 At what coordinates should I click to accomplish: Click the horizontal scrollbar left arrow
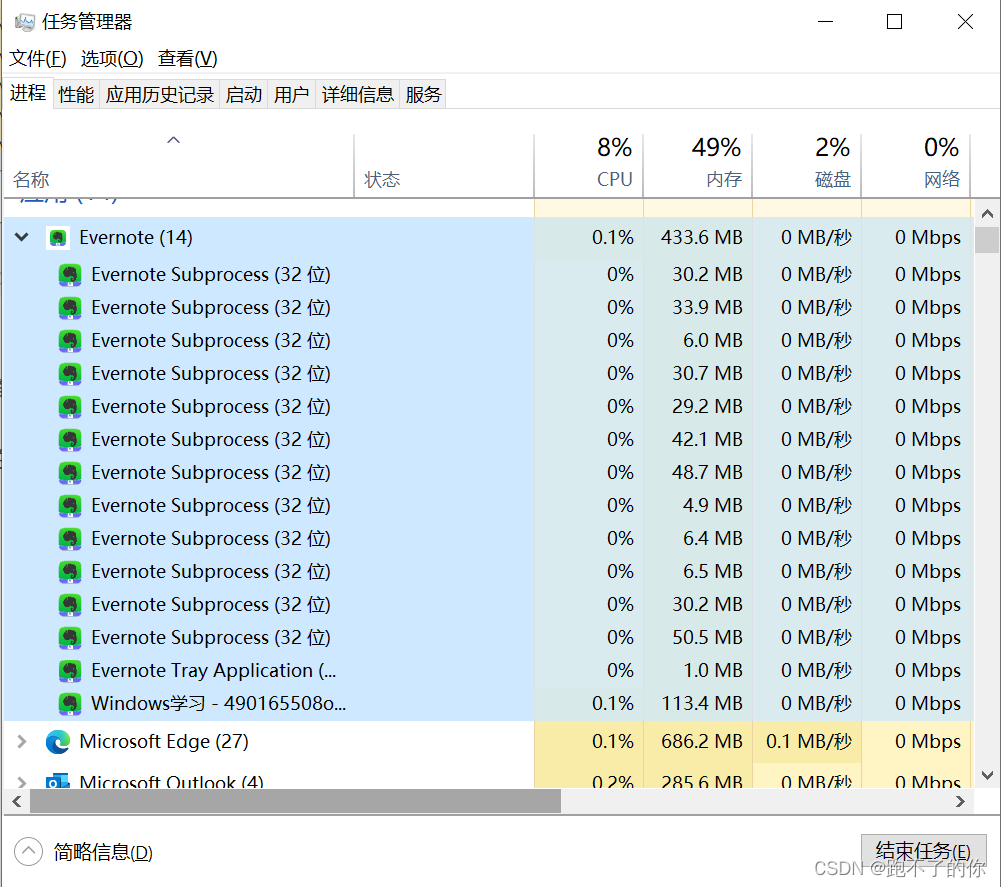click(x=17, y=801)
